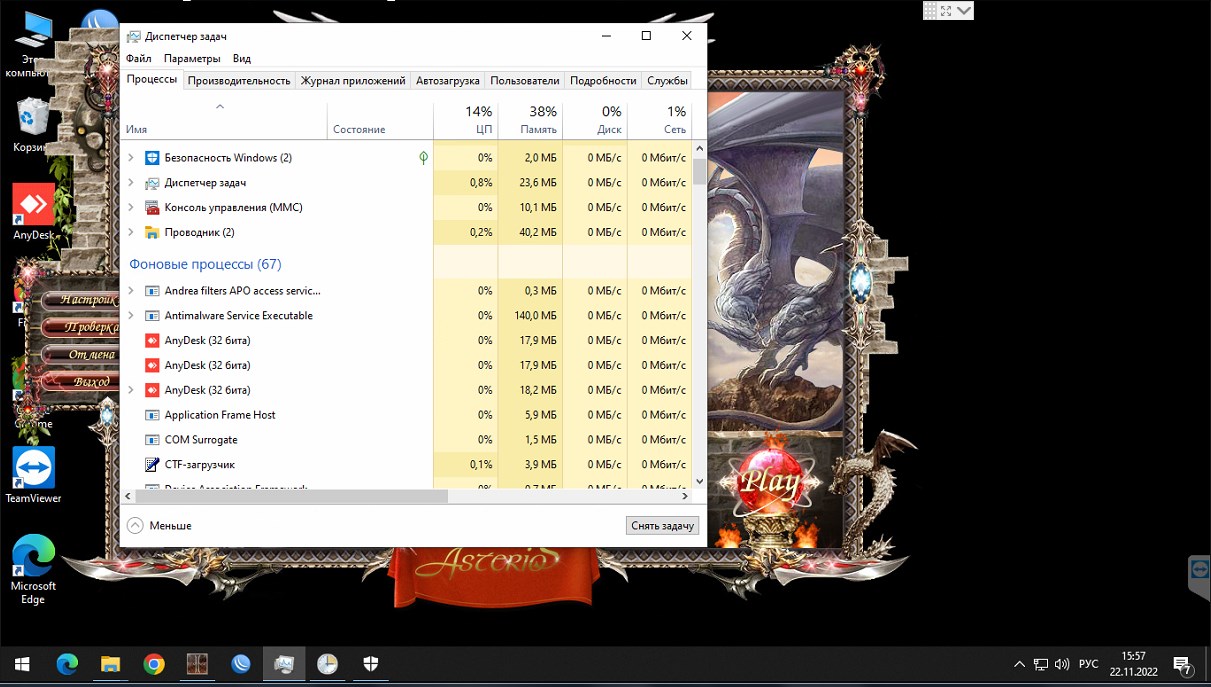Image resolution: width=1211 pixels, height=687 pixels.
Task: Switch to Журнал приложений tab
Action: (353, 81)
